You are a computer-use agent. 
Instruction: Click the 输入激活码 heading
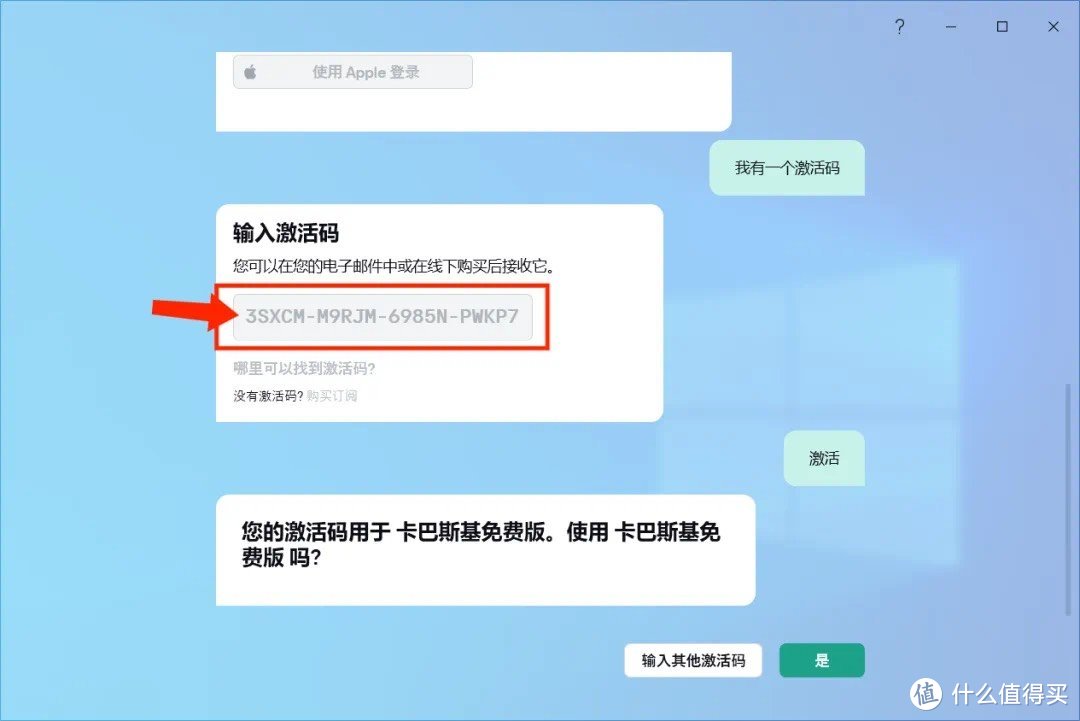click(x=286, y=234)
